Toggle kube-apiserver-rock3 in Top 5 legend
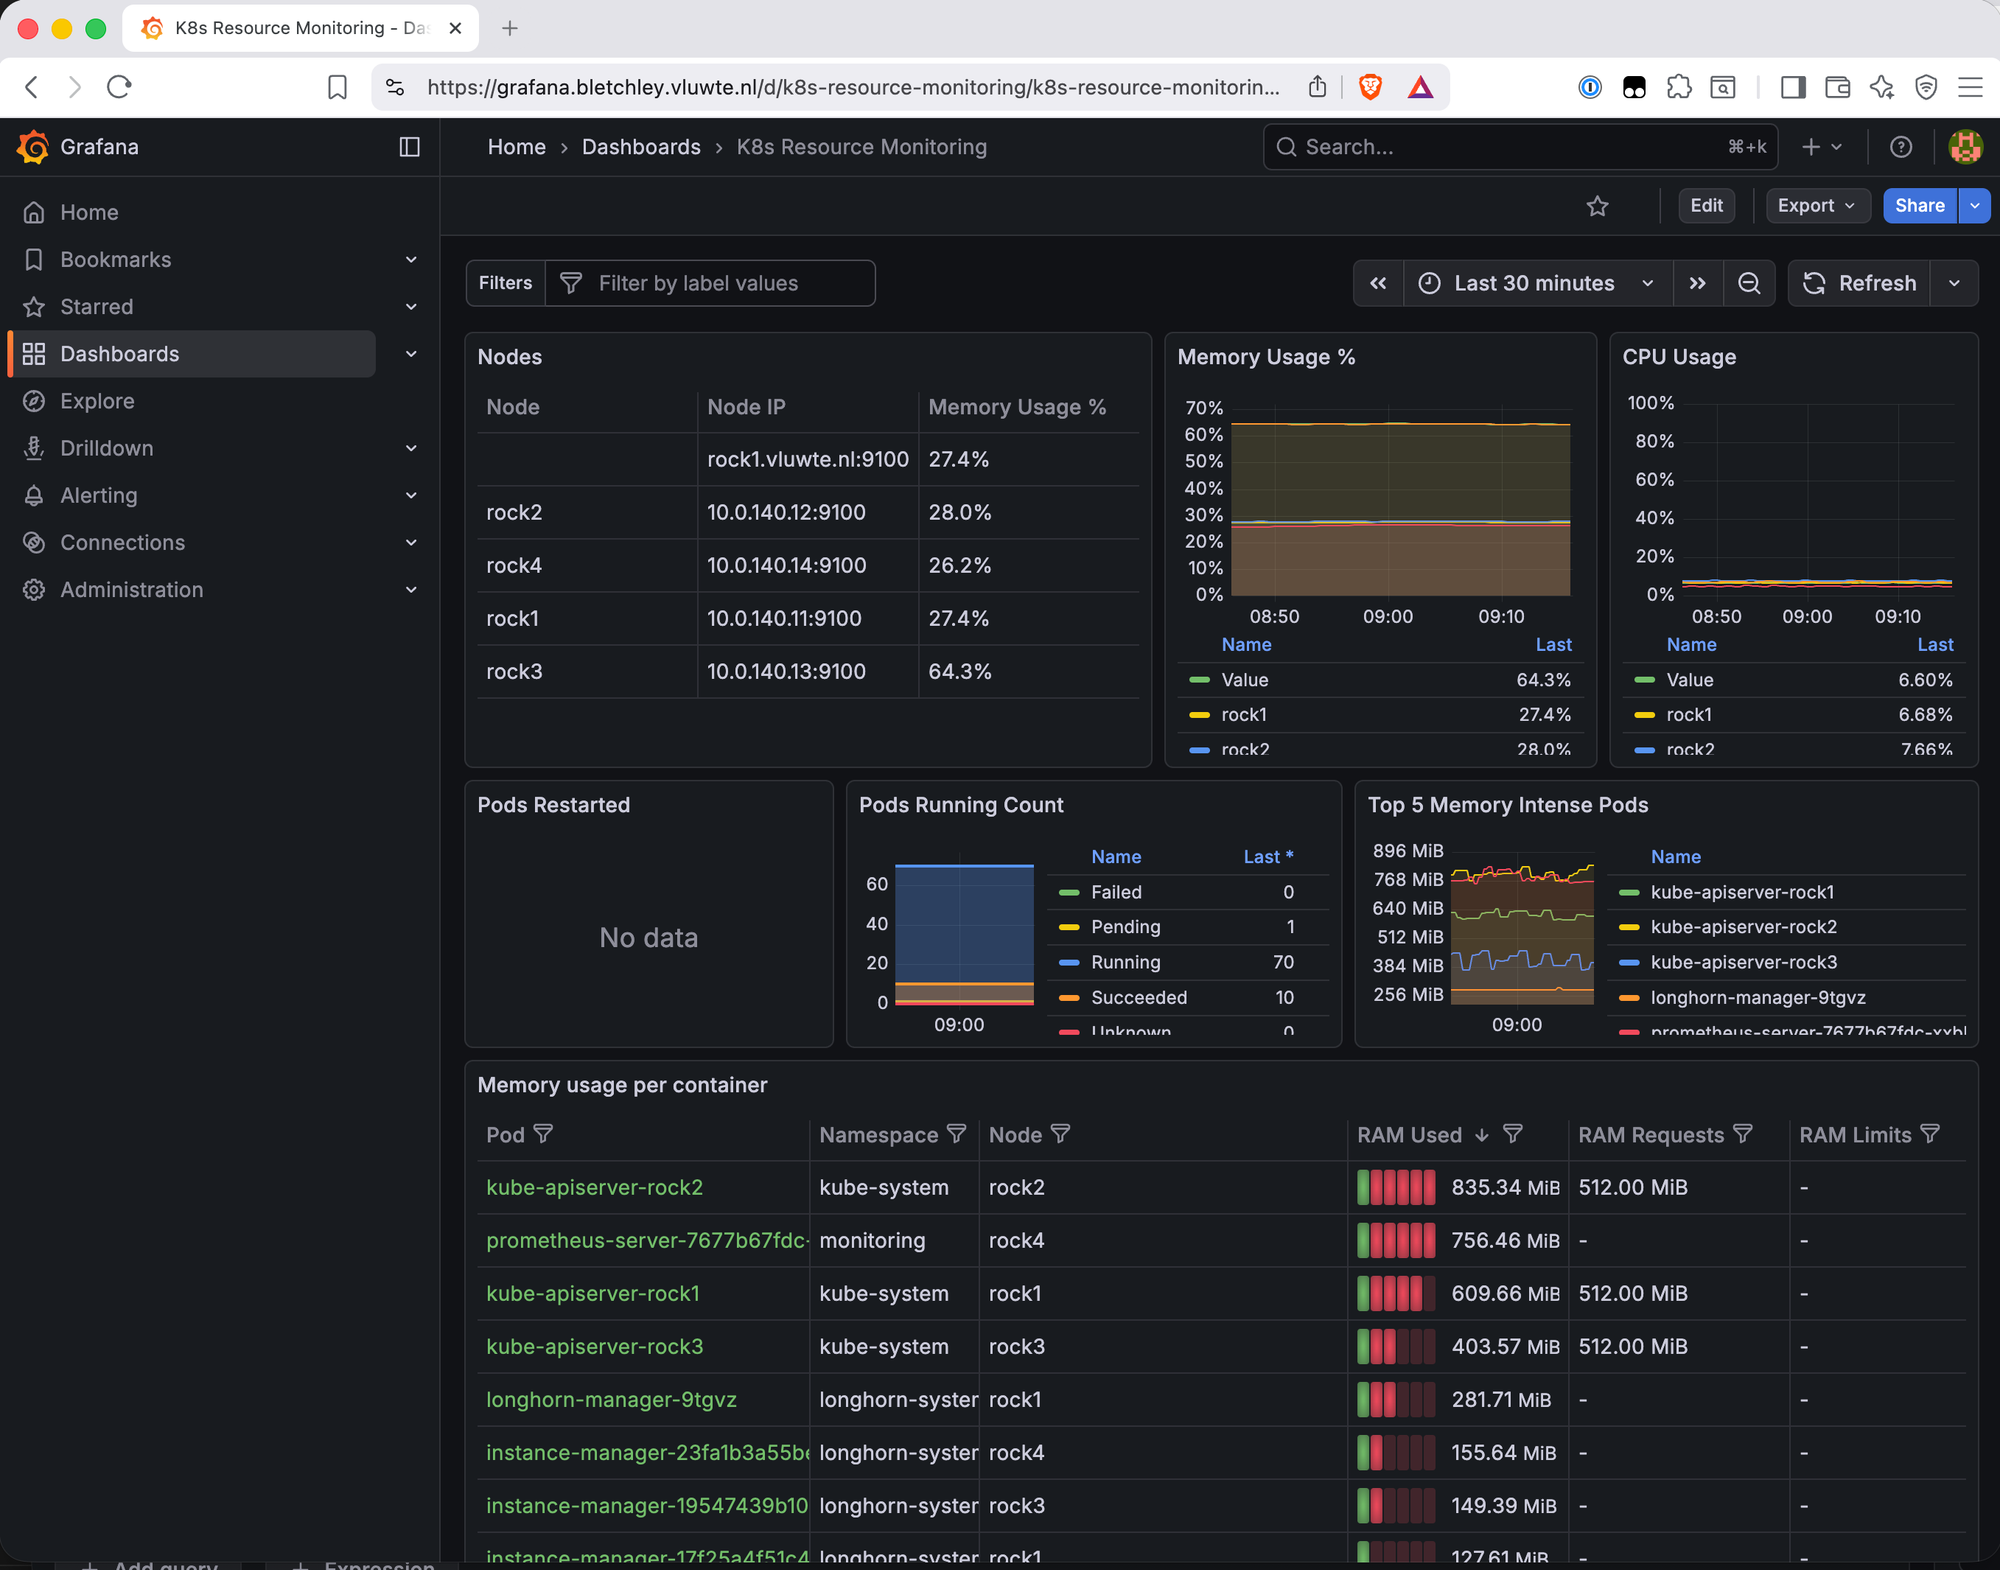2000x1570 pixels. [x=1743, y=962]
